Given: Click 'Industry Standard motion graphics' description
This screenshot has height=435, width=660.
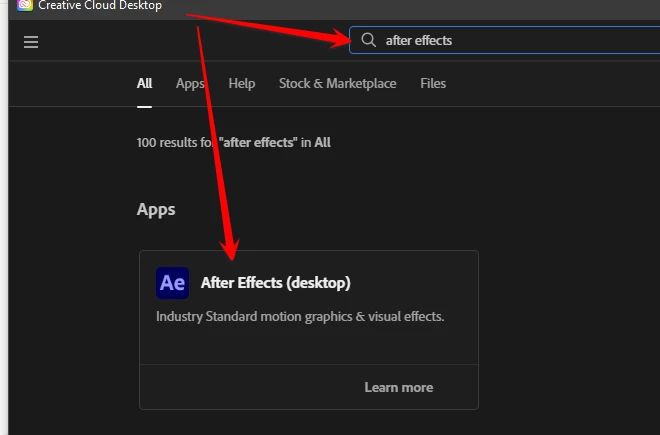Looking at the screenshot, I should coord(300,317).
